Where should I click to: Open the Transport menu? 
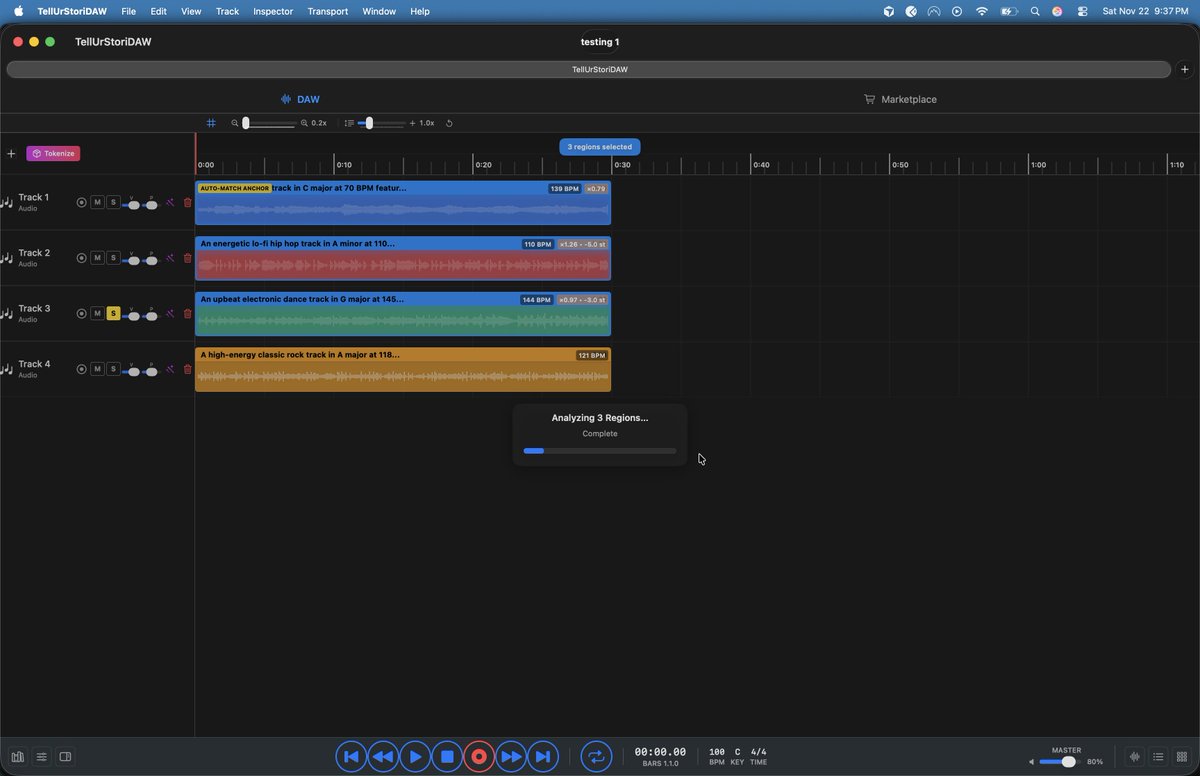click(x=327, y=11)
